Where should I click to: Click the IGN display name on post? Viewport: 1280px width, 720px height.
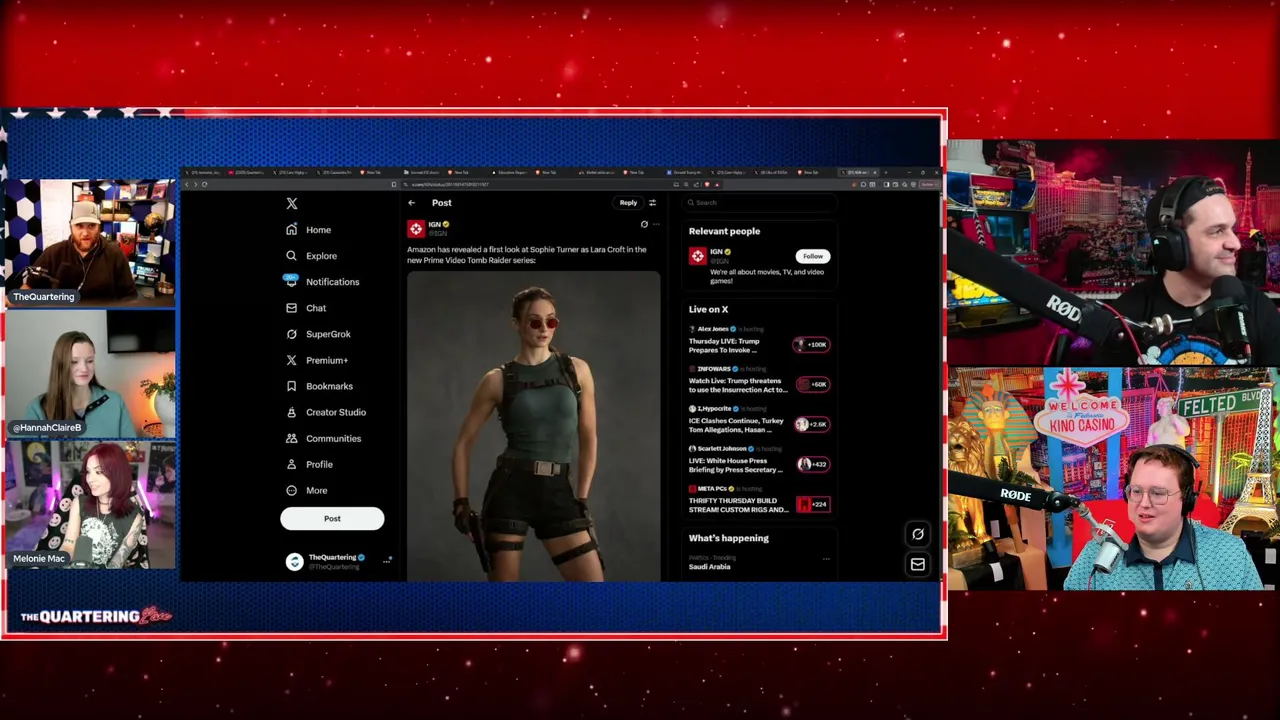434,225
